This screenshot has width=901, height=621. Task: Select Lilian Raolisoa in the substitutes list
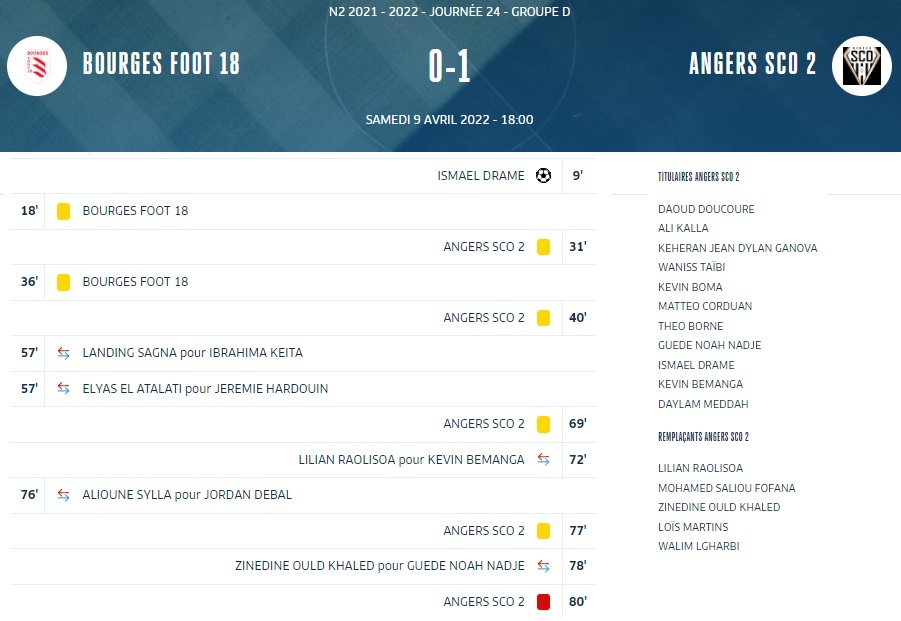[x=700, y=468]
